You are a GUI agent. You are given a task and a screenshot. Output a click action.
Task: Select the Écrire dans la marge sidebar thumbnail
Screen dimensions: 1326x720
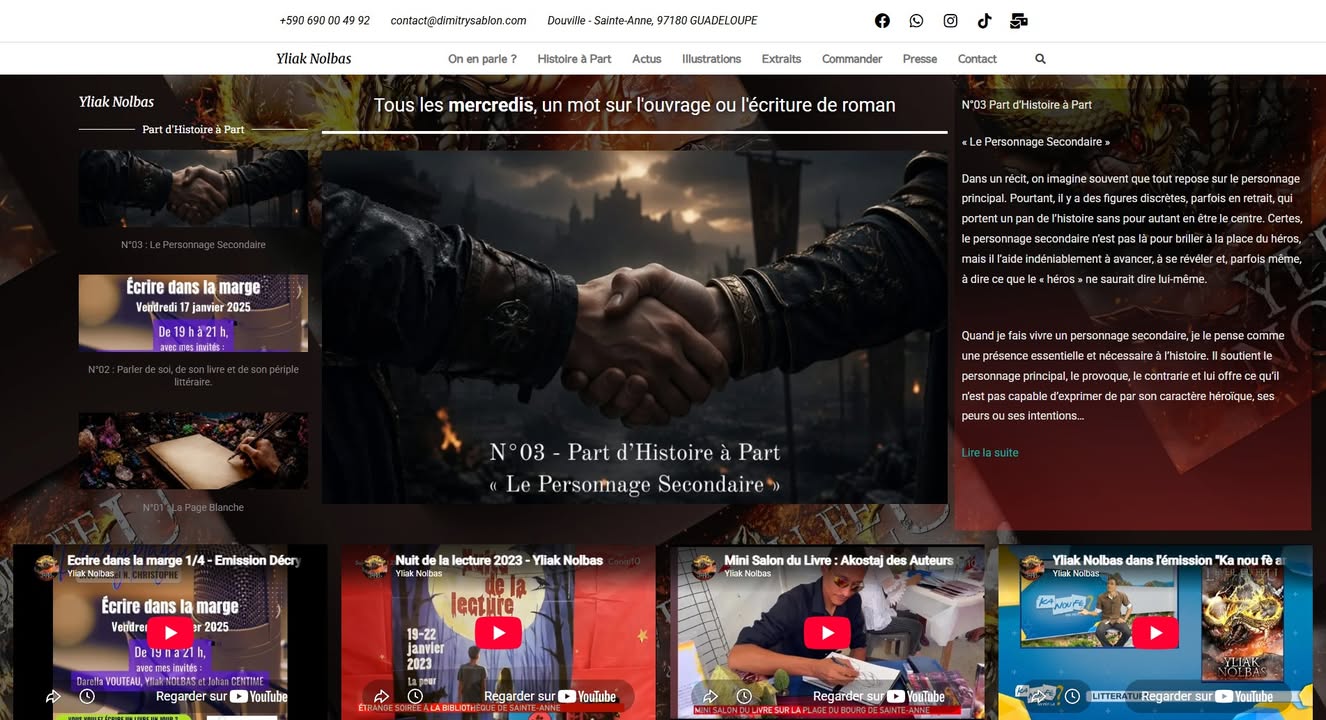pyautogui.click(x=193, y=313)
